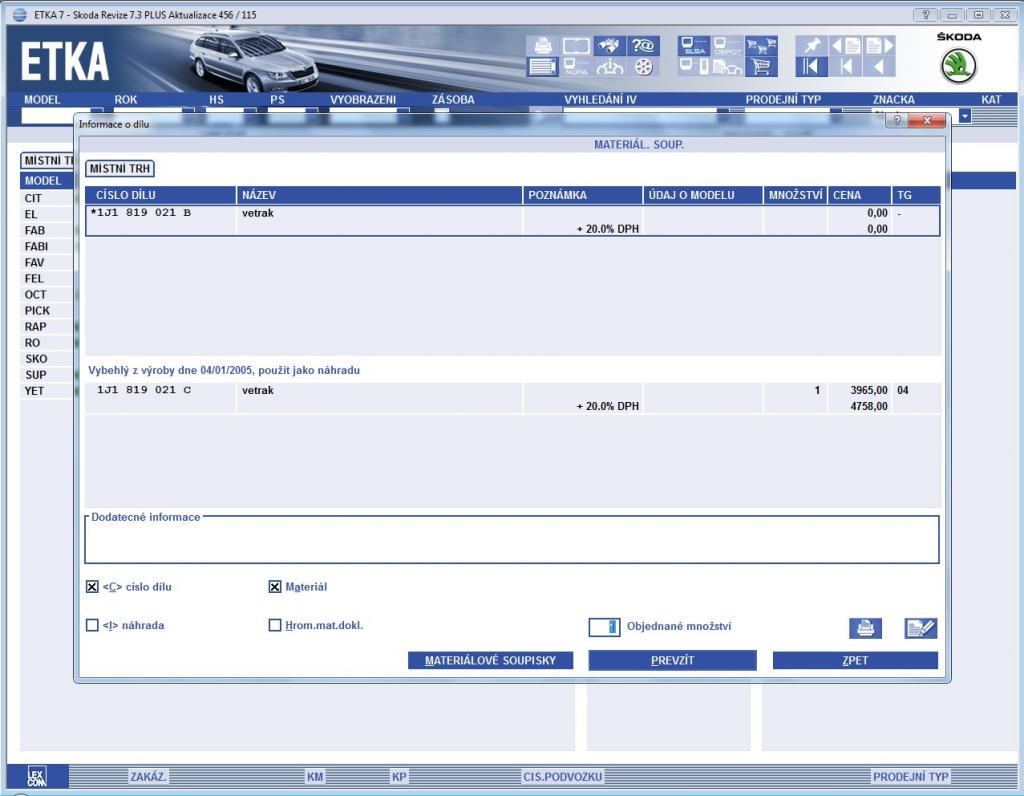Screen dimensions: 1024x796
Task: Click the LexCom logo in the status bar
Action: click(x=37, y=776)
